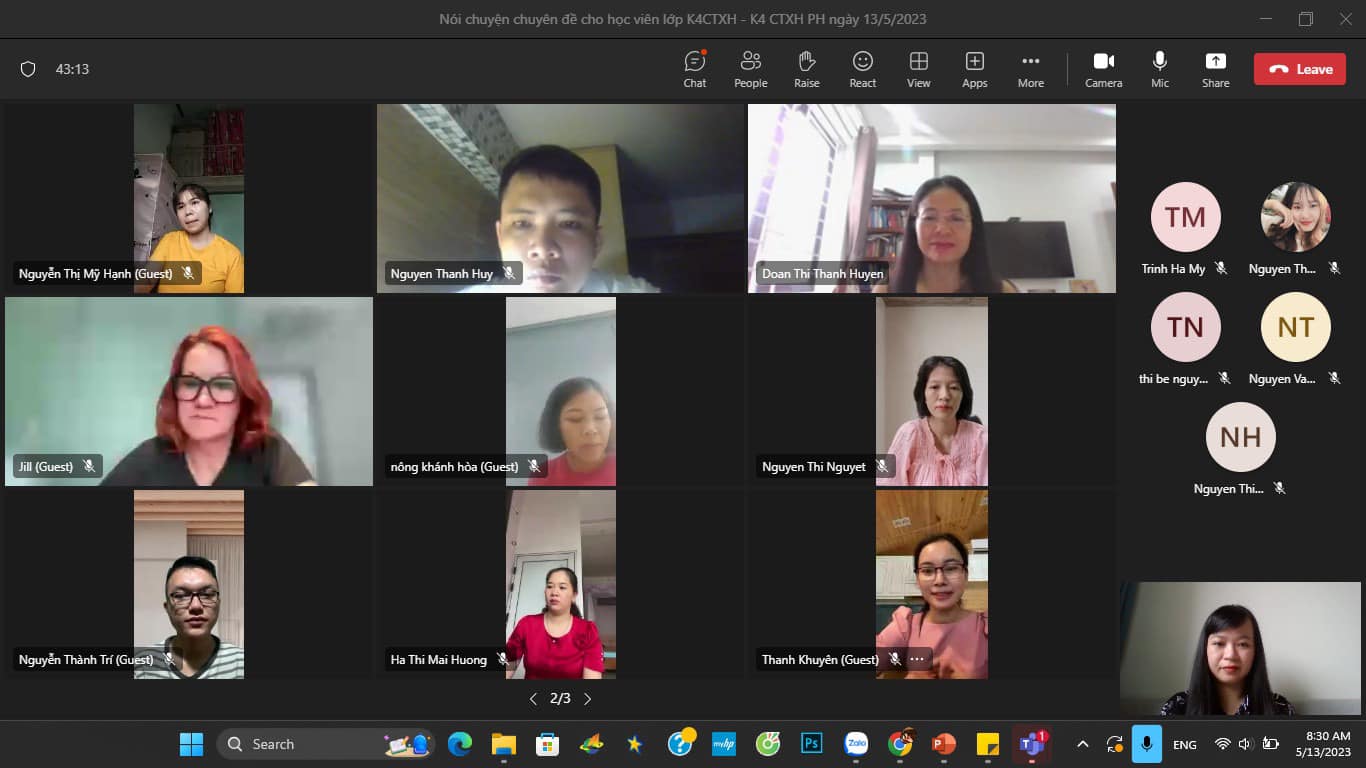
Task: Expand the View layout options
Action: click(918, 69)
